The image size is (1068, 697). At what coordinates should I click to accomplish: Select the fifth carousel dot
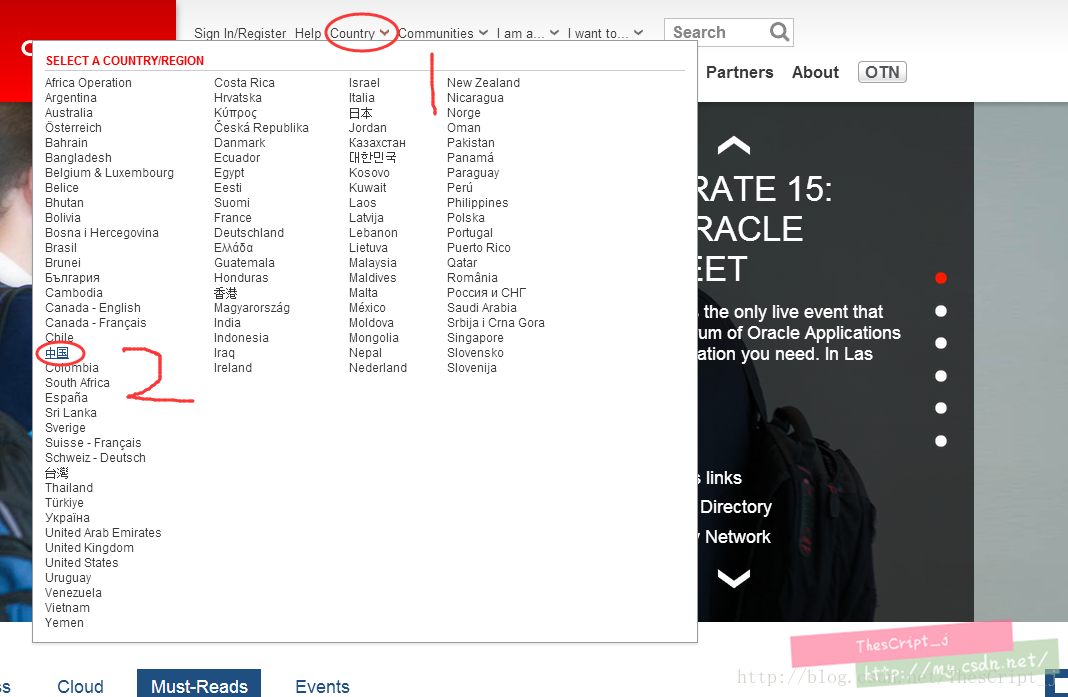[941, 408]
